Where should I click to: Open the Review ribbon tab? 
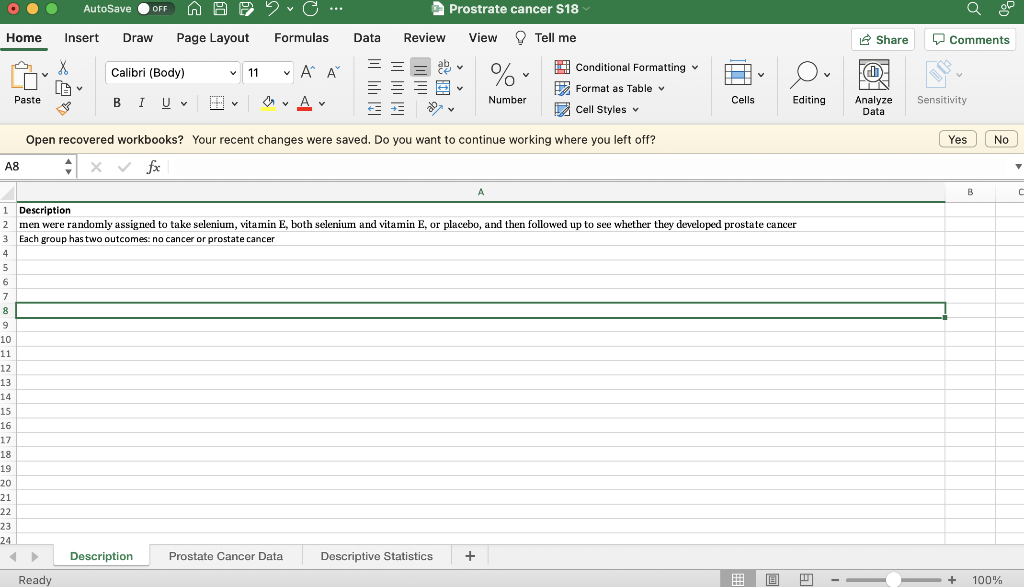424,38
